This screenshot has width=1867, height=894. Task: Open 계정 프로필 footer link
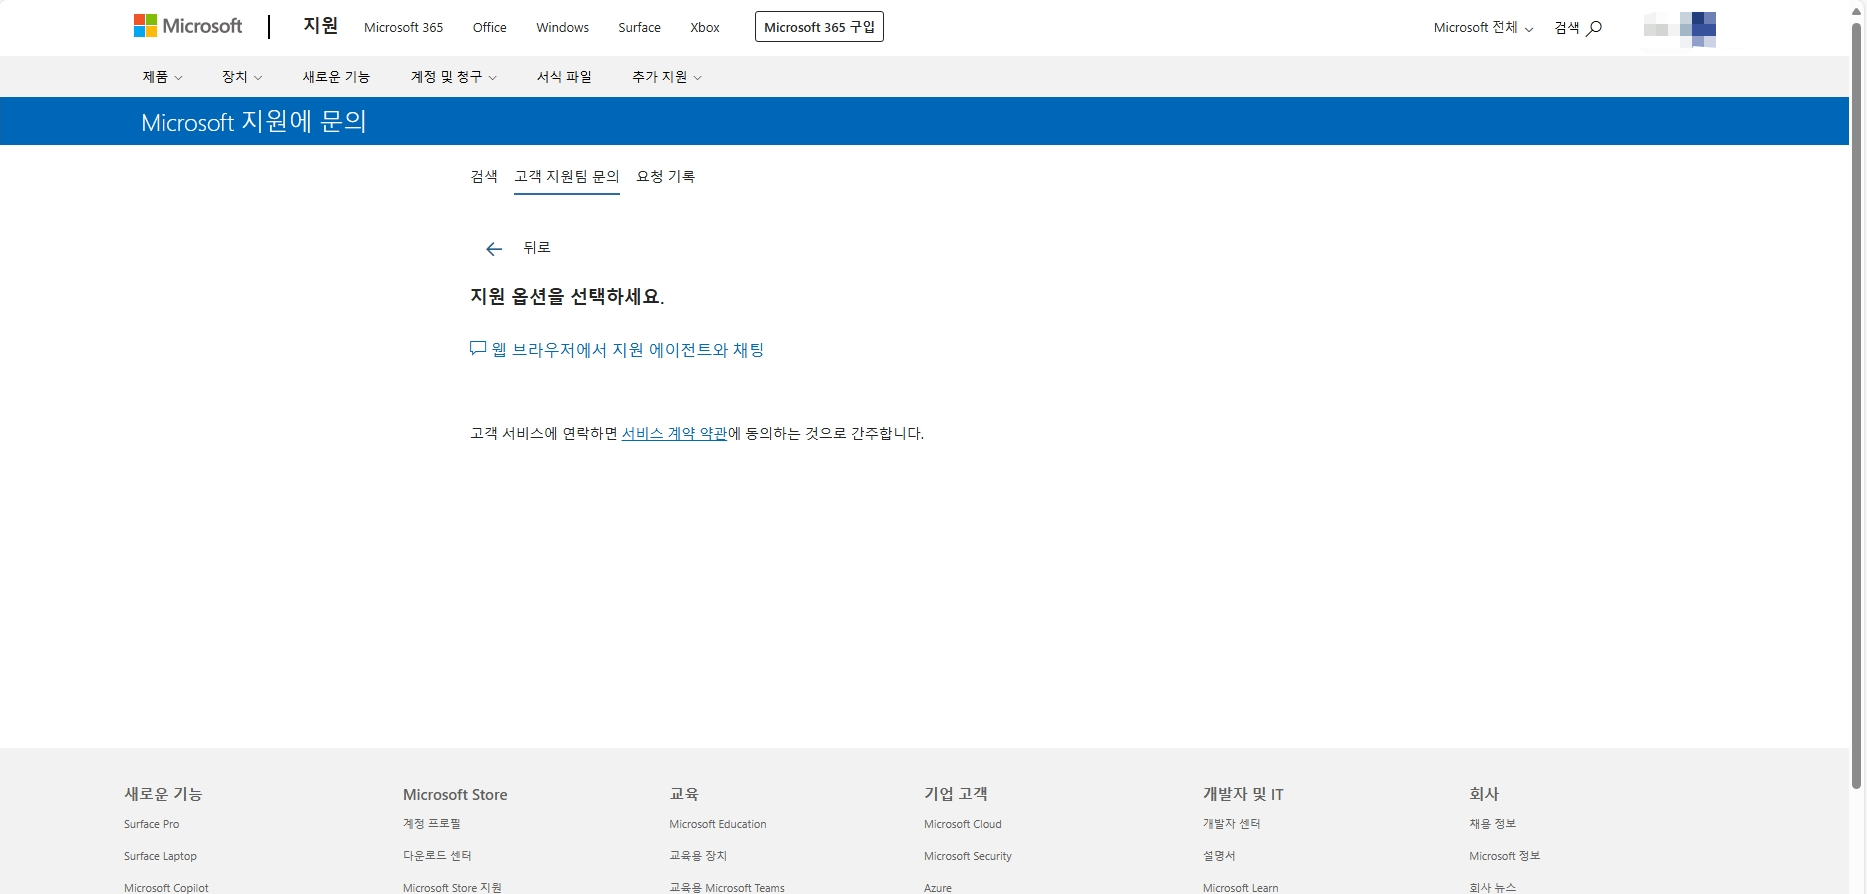432,824
